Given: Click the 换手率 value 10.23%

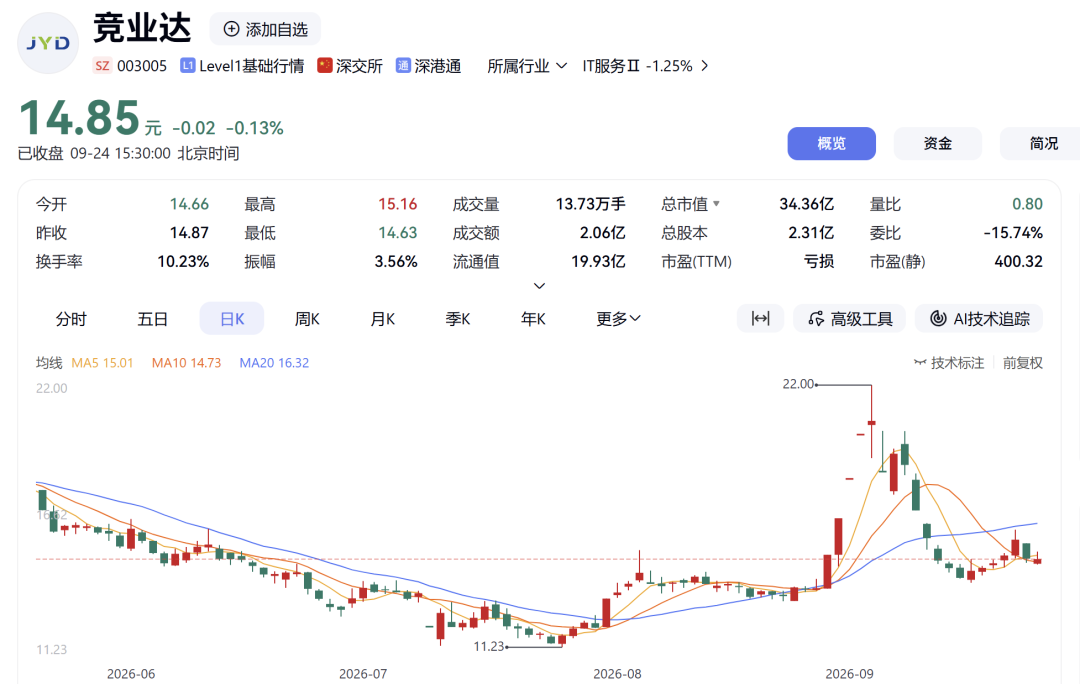Looking at the screenshot, I should click(x=183, y=262).
